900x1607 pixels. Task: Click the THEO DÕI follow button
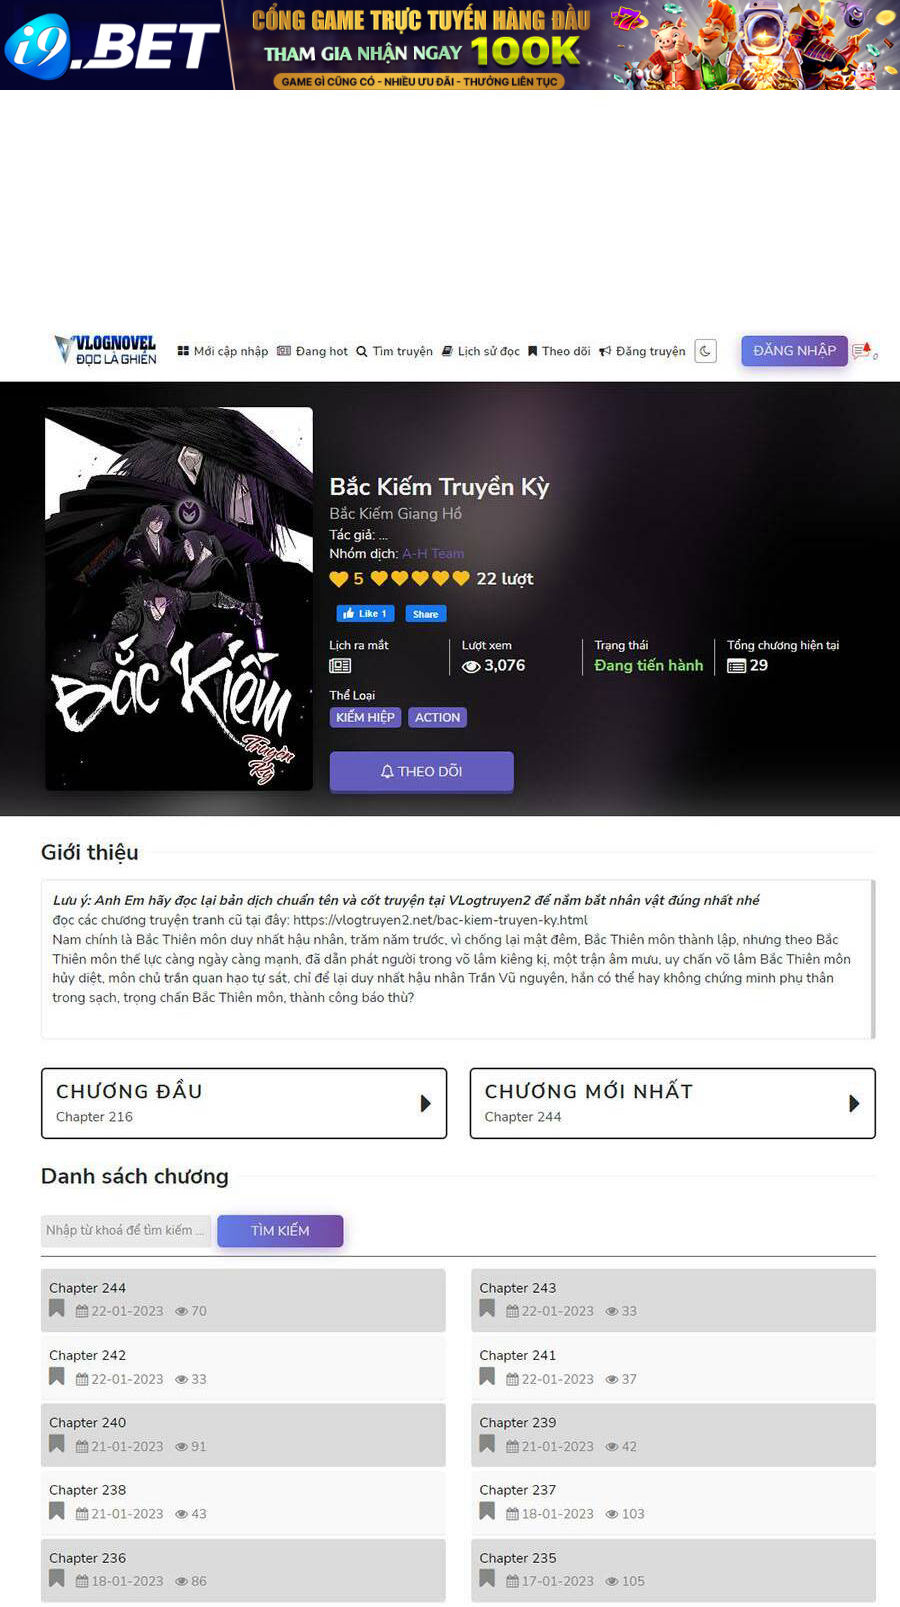pyautogui.click(x=421, y=771)
